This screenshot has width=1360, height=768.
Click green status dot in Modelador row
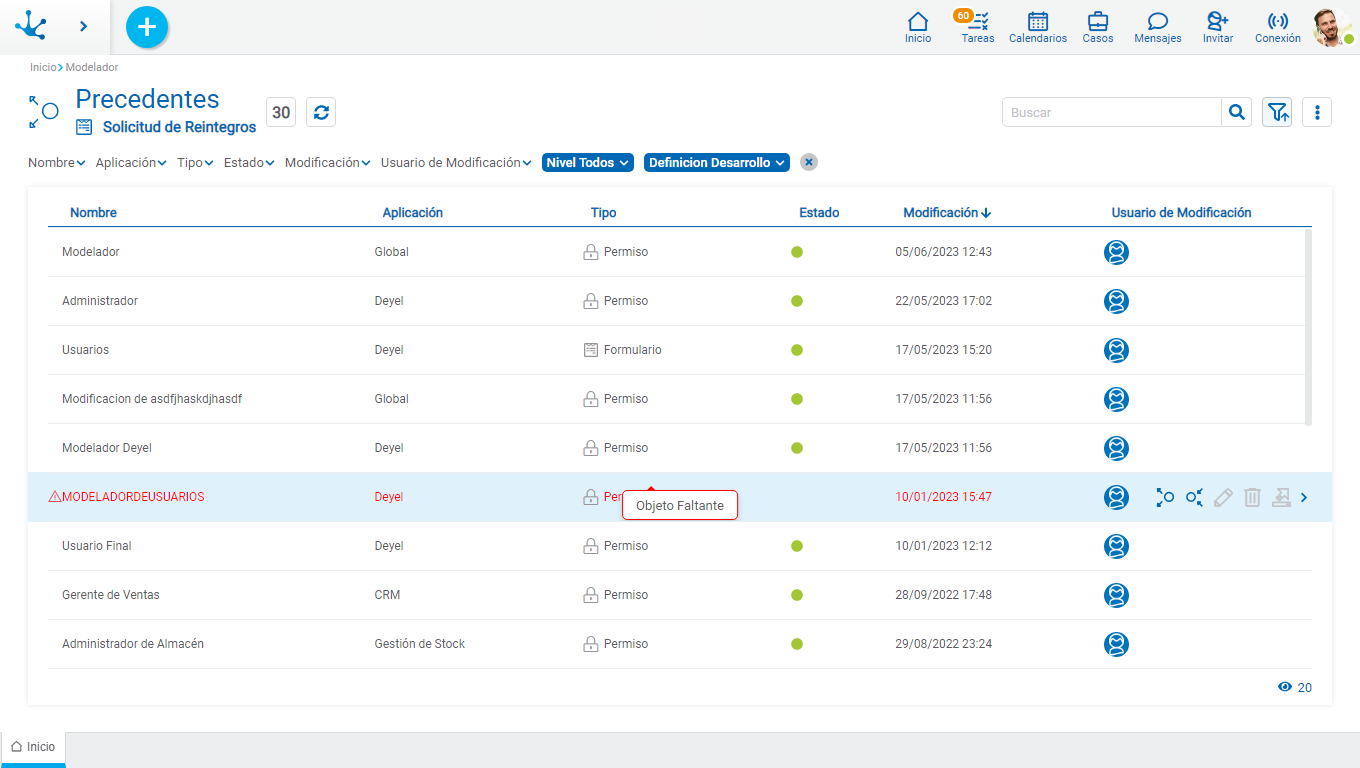pos(797,252)
